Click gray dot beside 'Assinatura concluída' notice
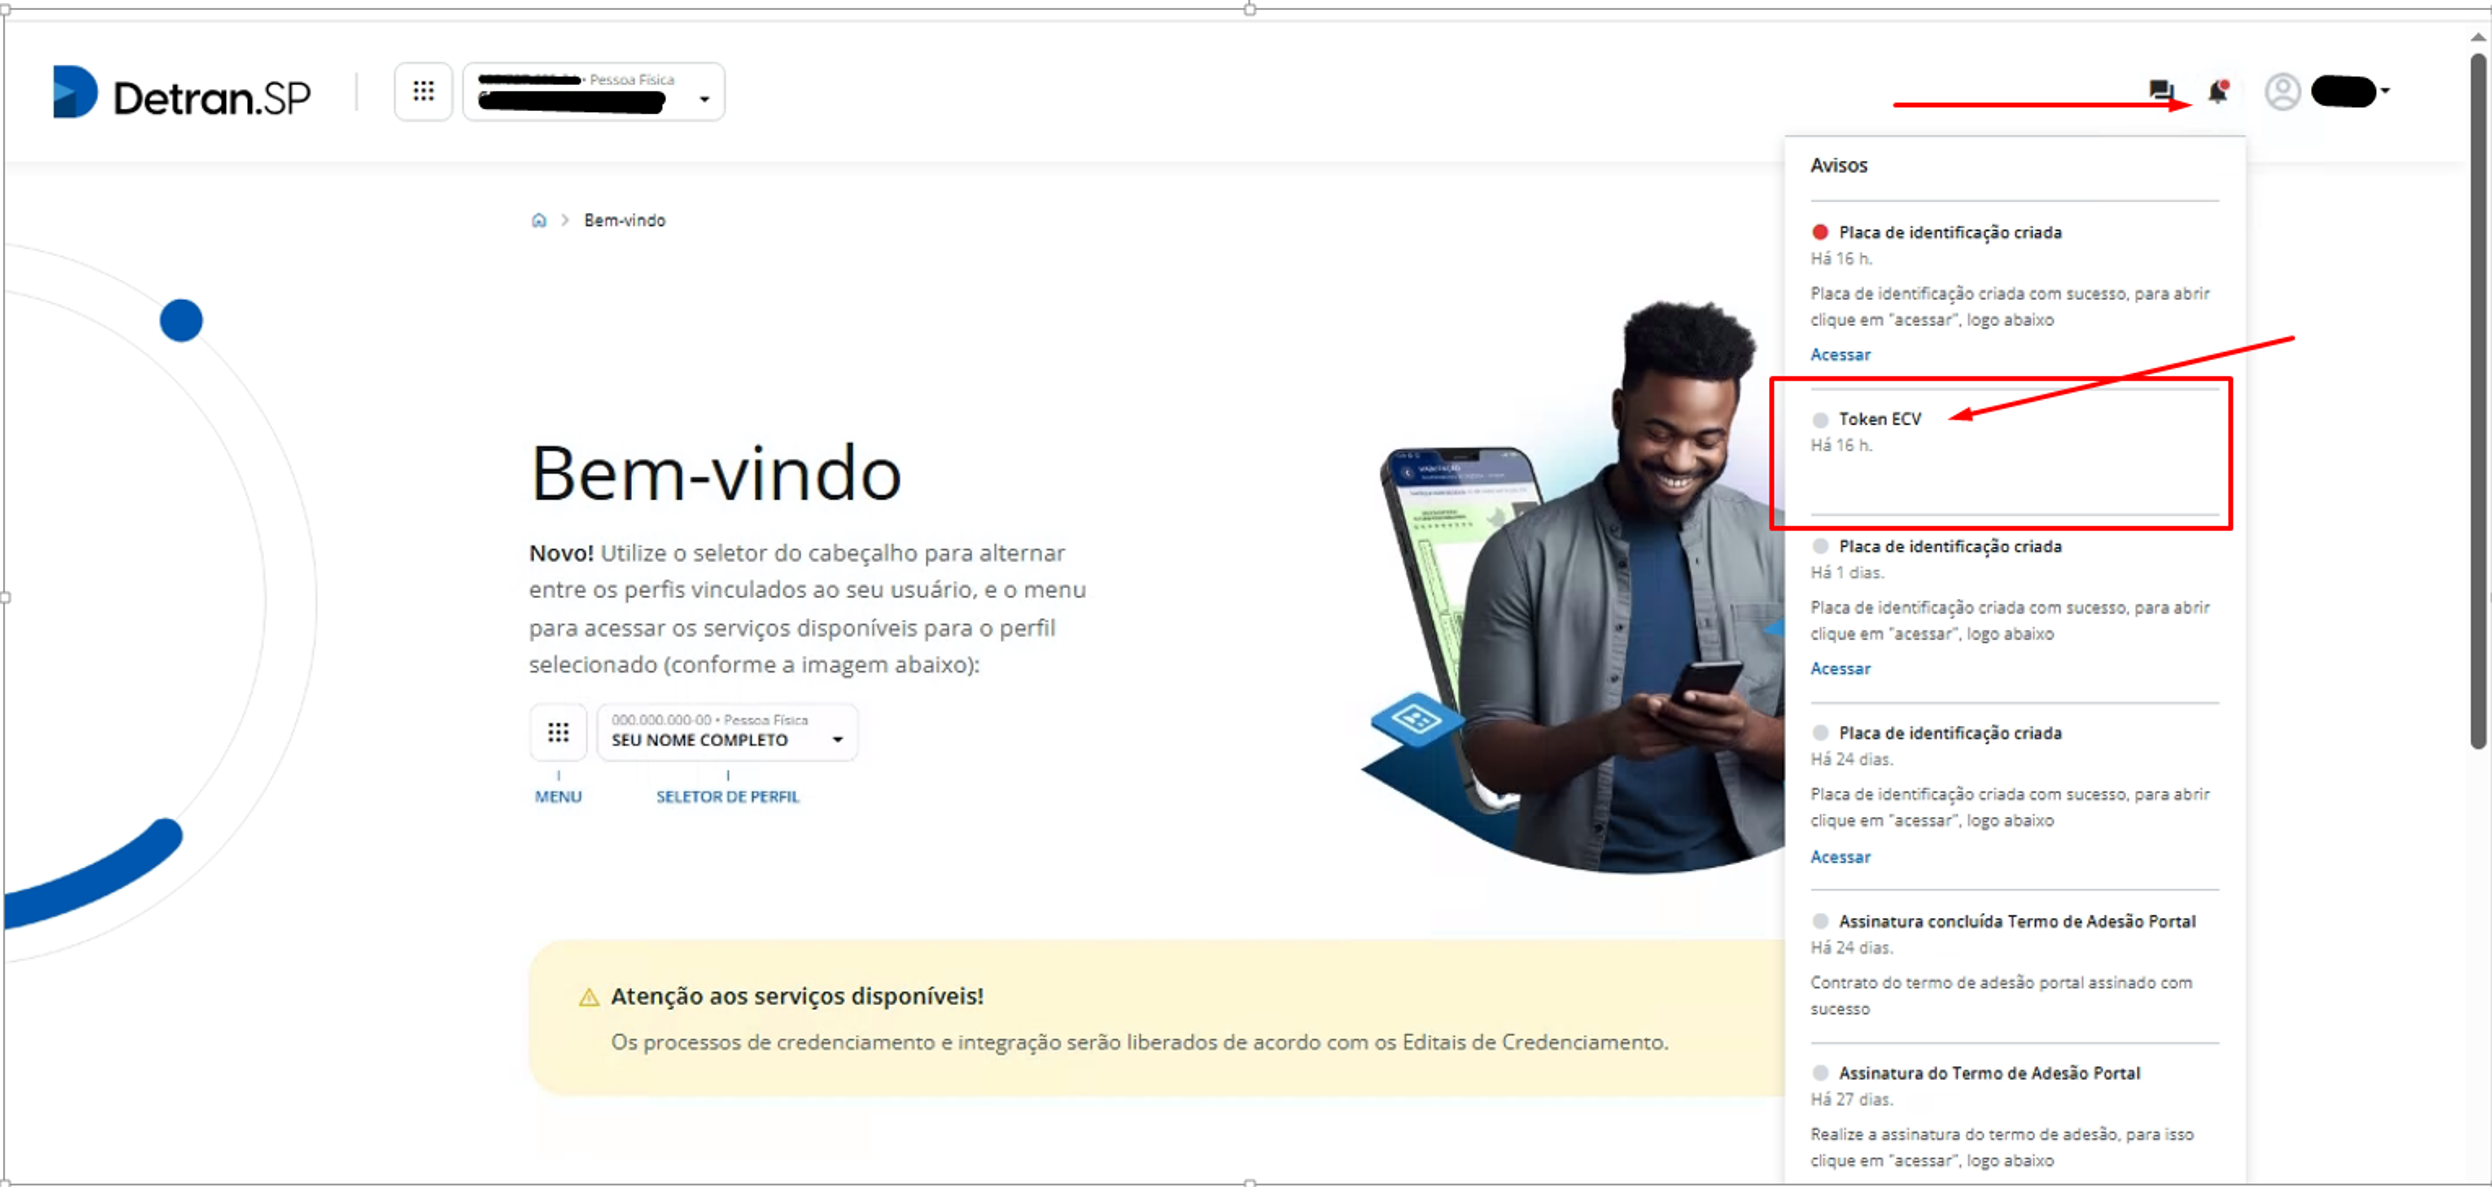2492x1187 pixels. 1820,921
